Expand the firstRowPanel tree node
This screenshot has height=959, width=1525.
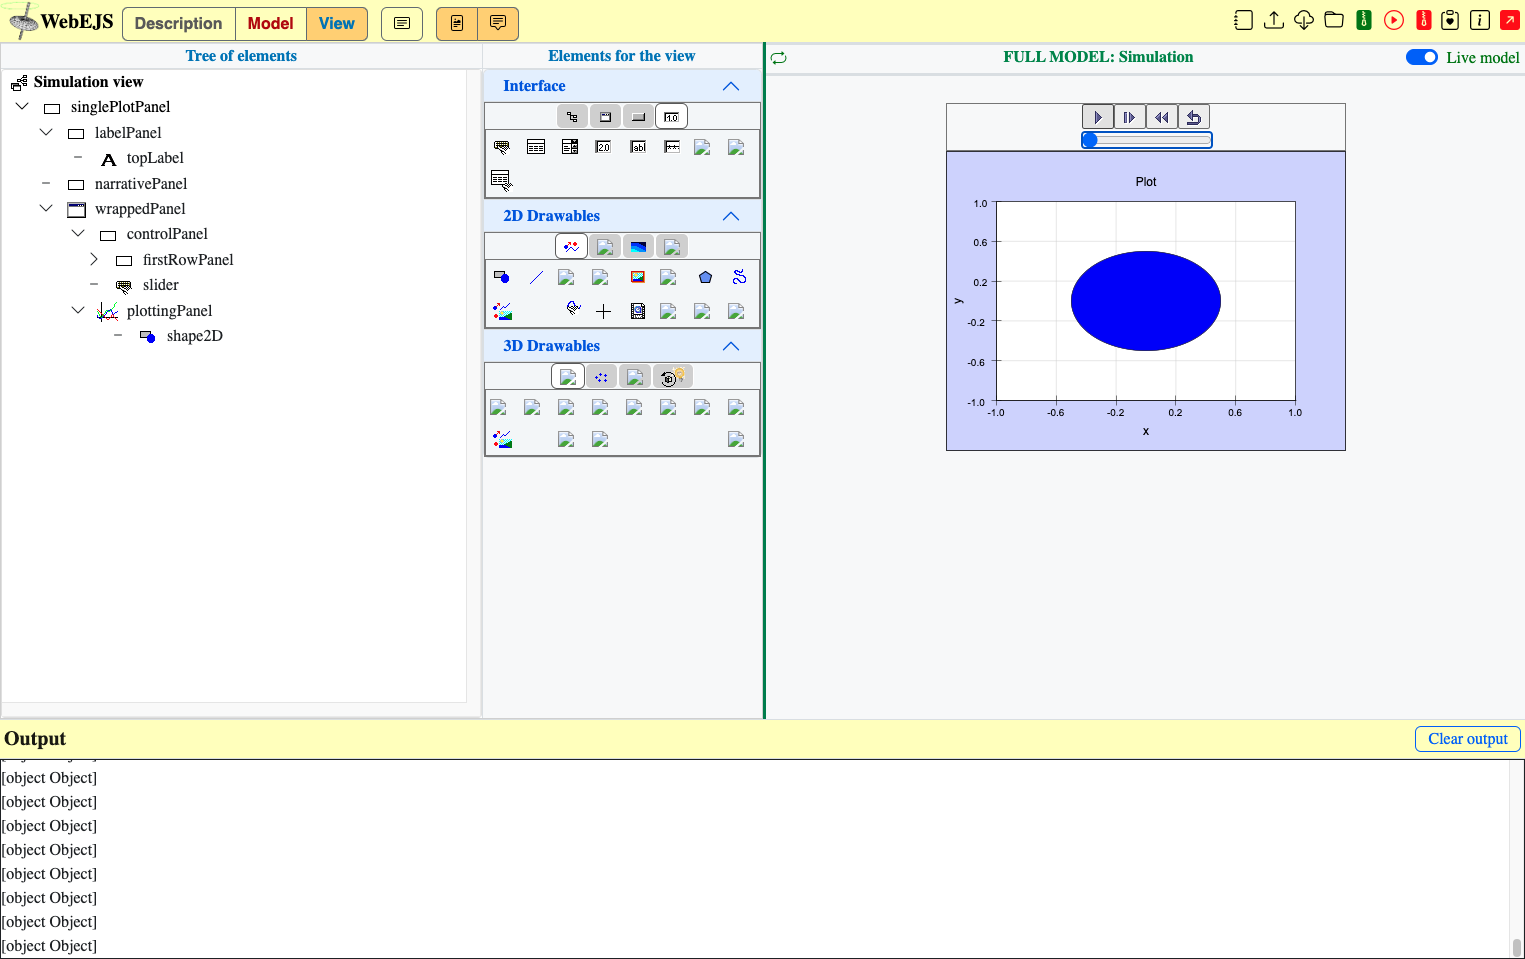click(x=94, y=260)
